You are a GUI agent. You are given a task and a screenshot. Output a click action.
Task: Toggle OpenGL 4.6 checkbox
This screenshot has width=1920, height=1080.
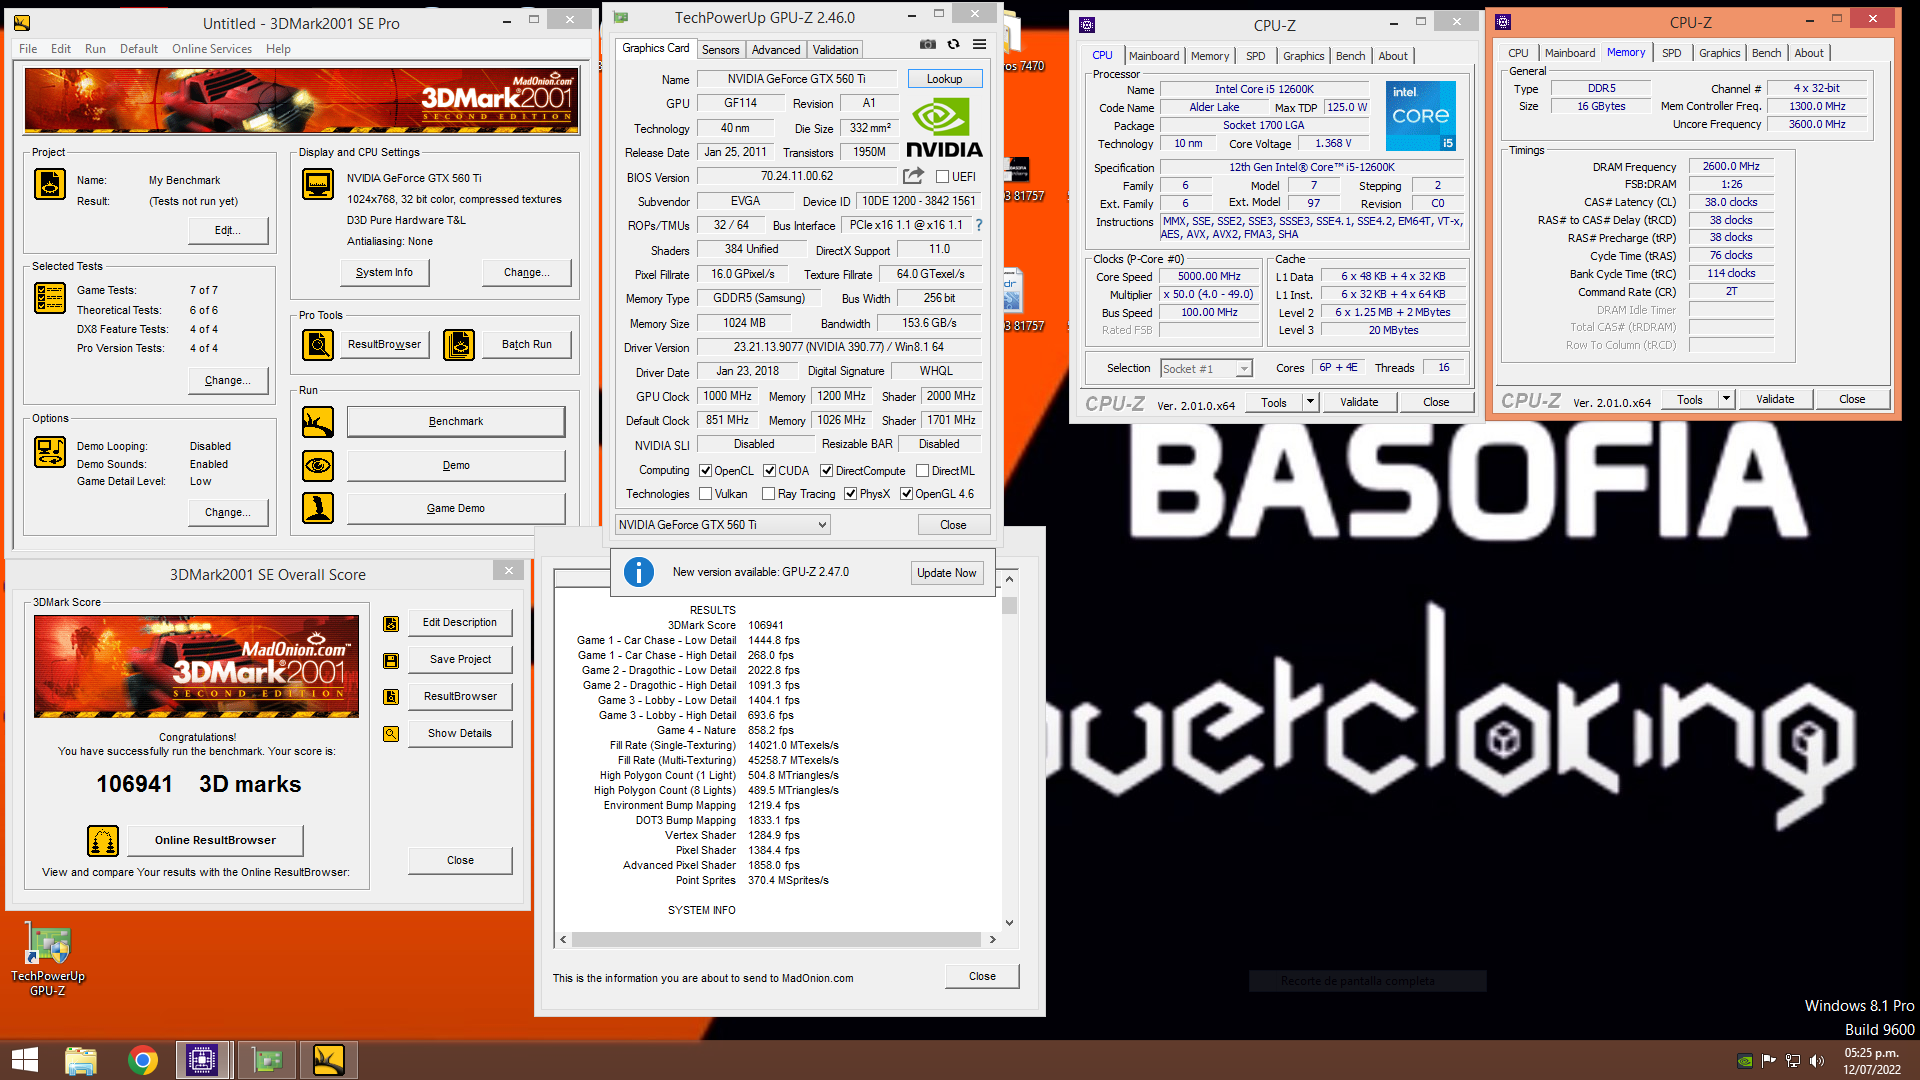point(906,494)
